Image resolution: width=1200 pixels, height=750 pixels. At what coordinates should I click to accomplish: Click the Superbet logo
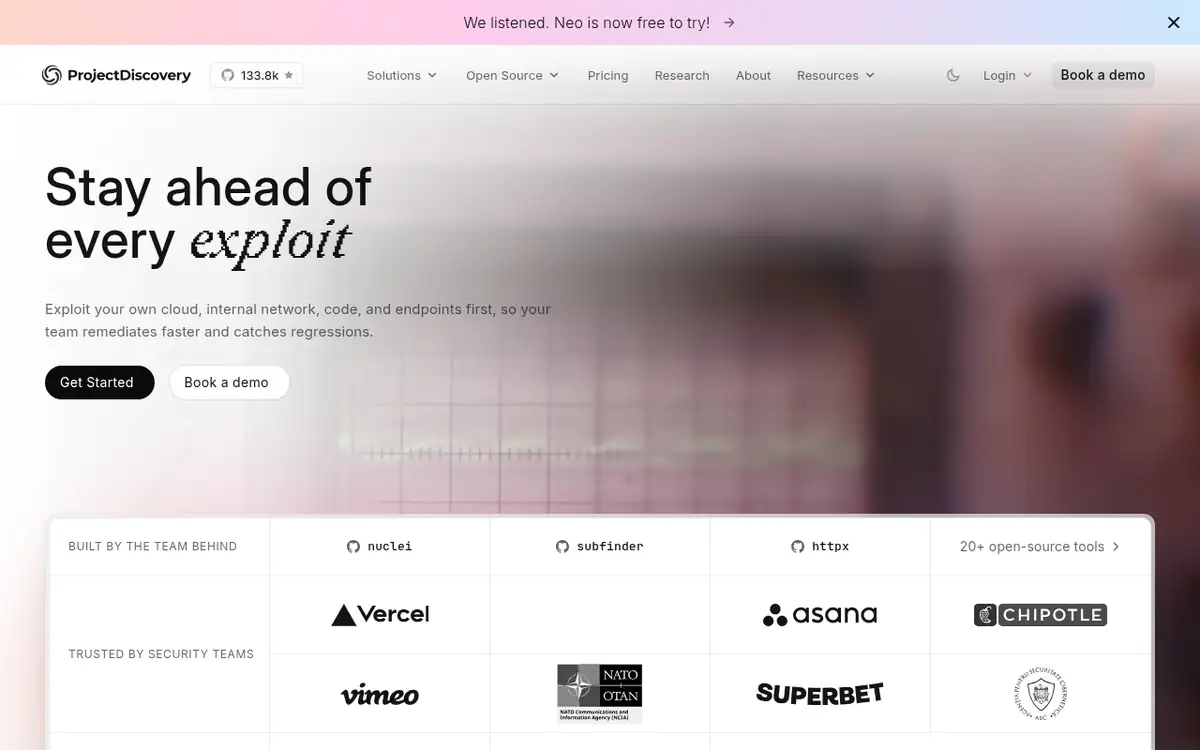pos(820,693)
